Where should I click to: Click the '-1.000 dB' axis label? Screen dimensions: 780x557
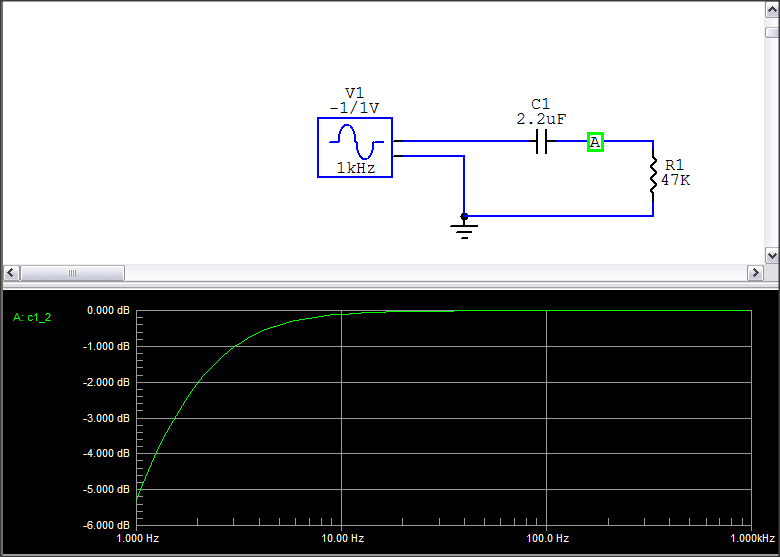(x=106, y=346)
